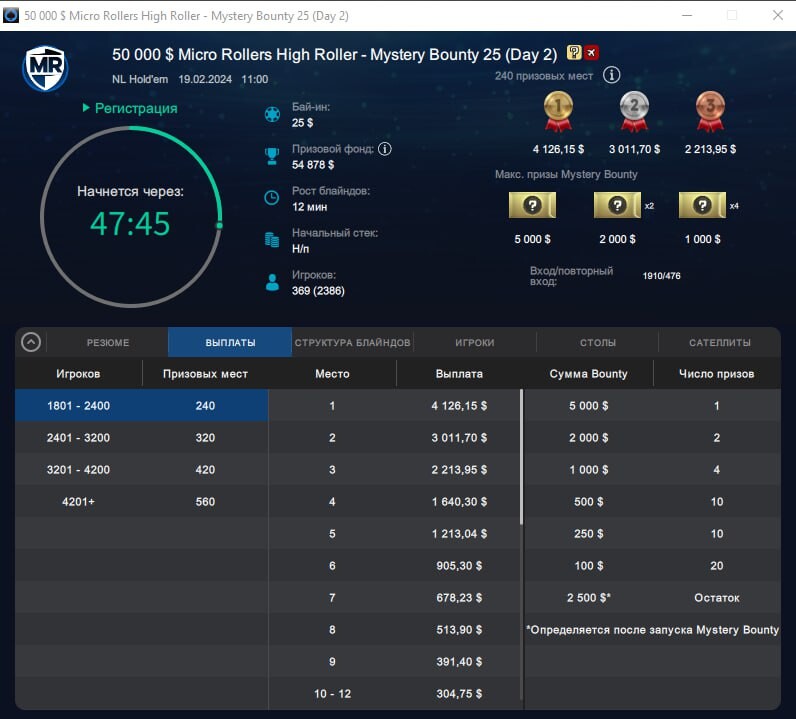
Task: Click the yellow mystery bounty badge by title
Action: 574,53
